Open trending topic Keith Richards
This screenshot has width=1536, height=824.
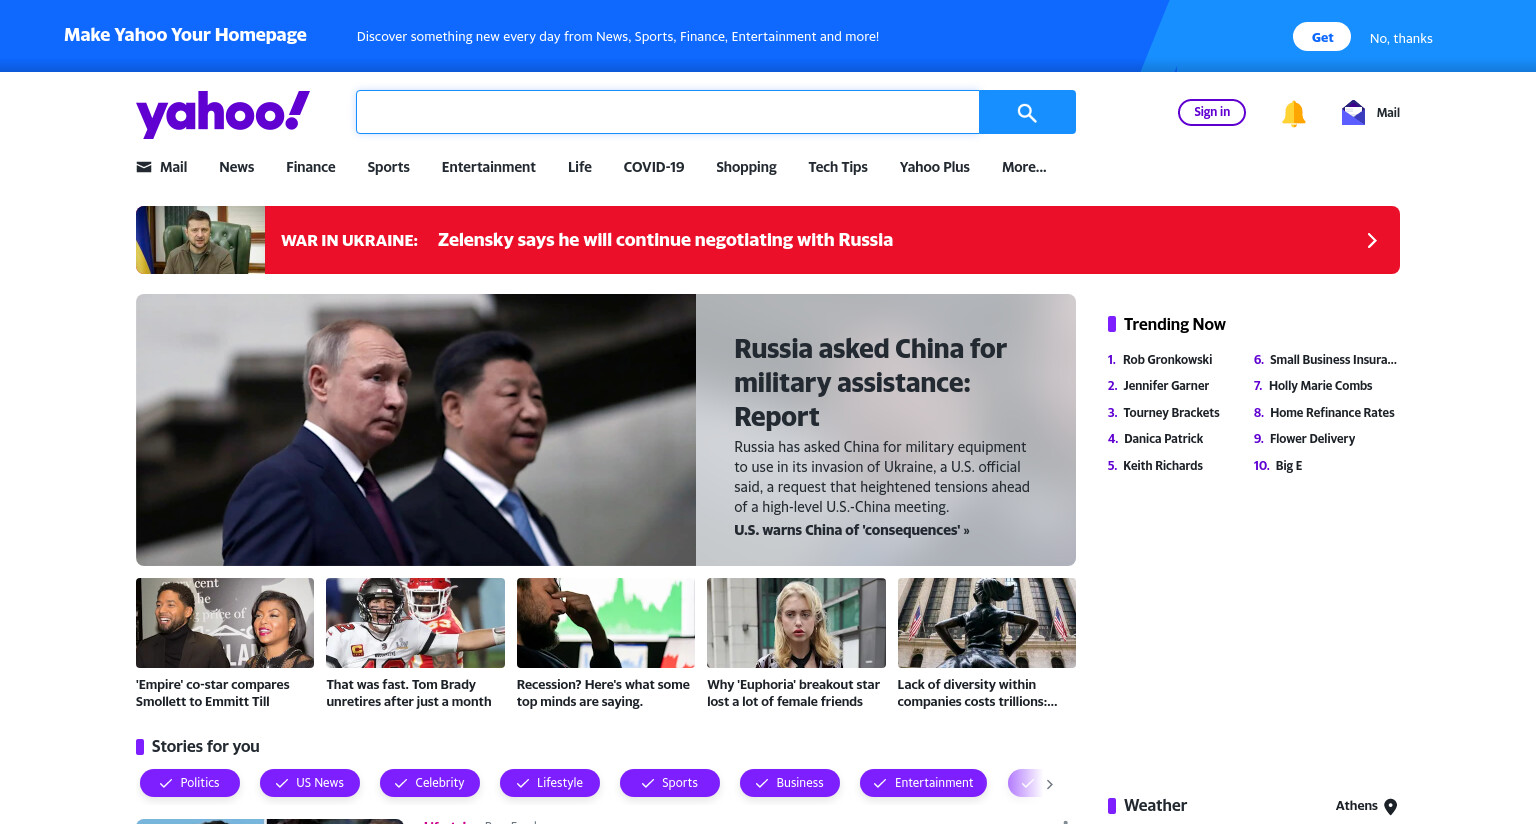(x=1163, y=466)
